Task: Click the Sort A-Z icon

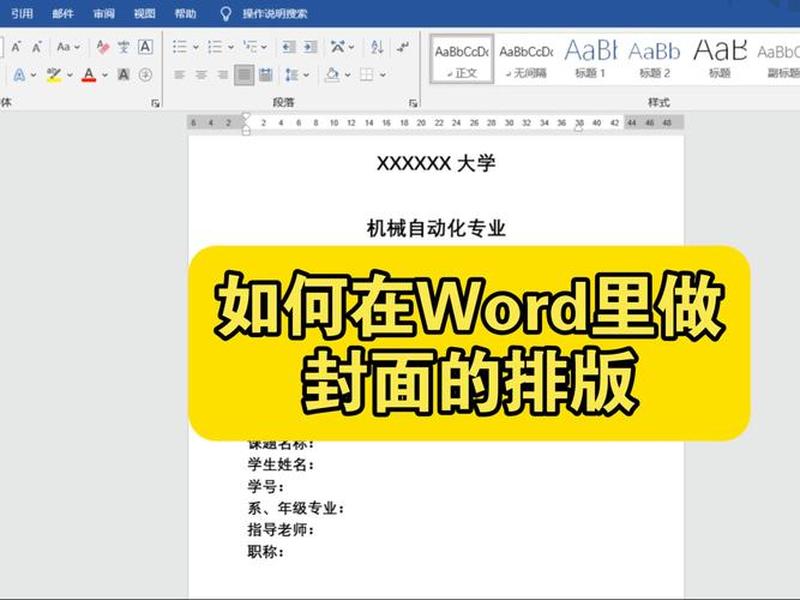Action: coord(377,47)
